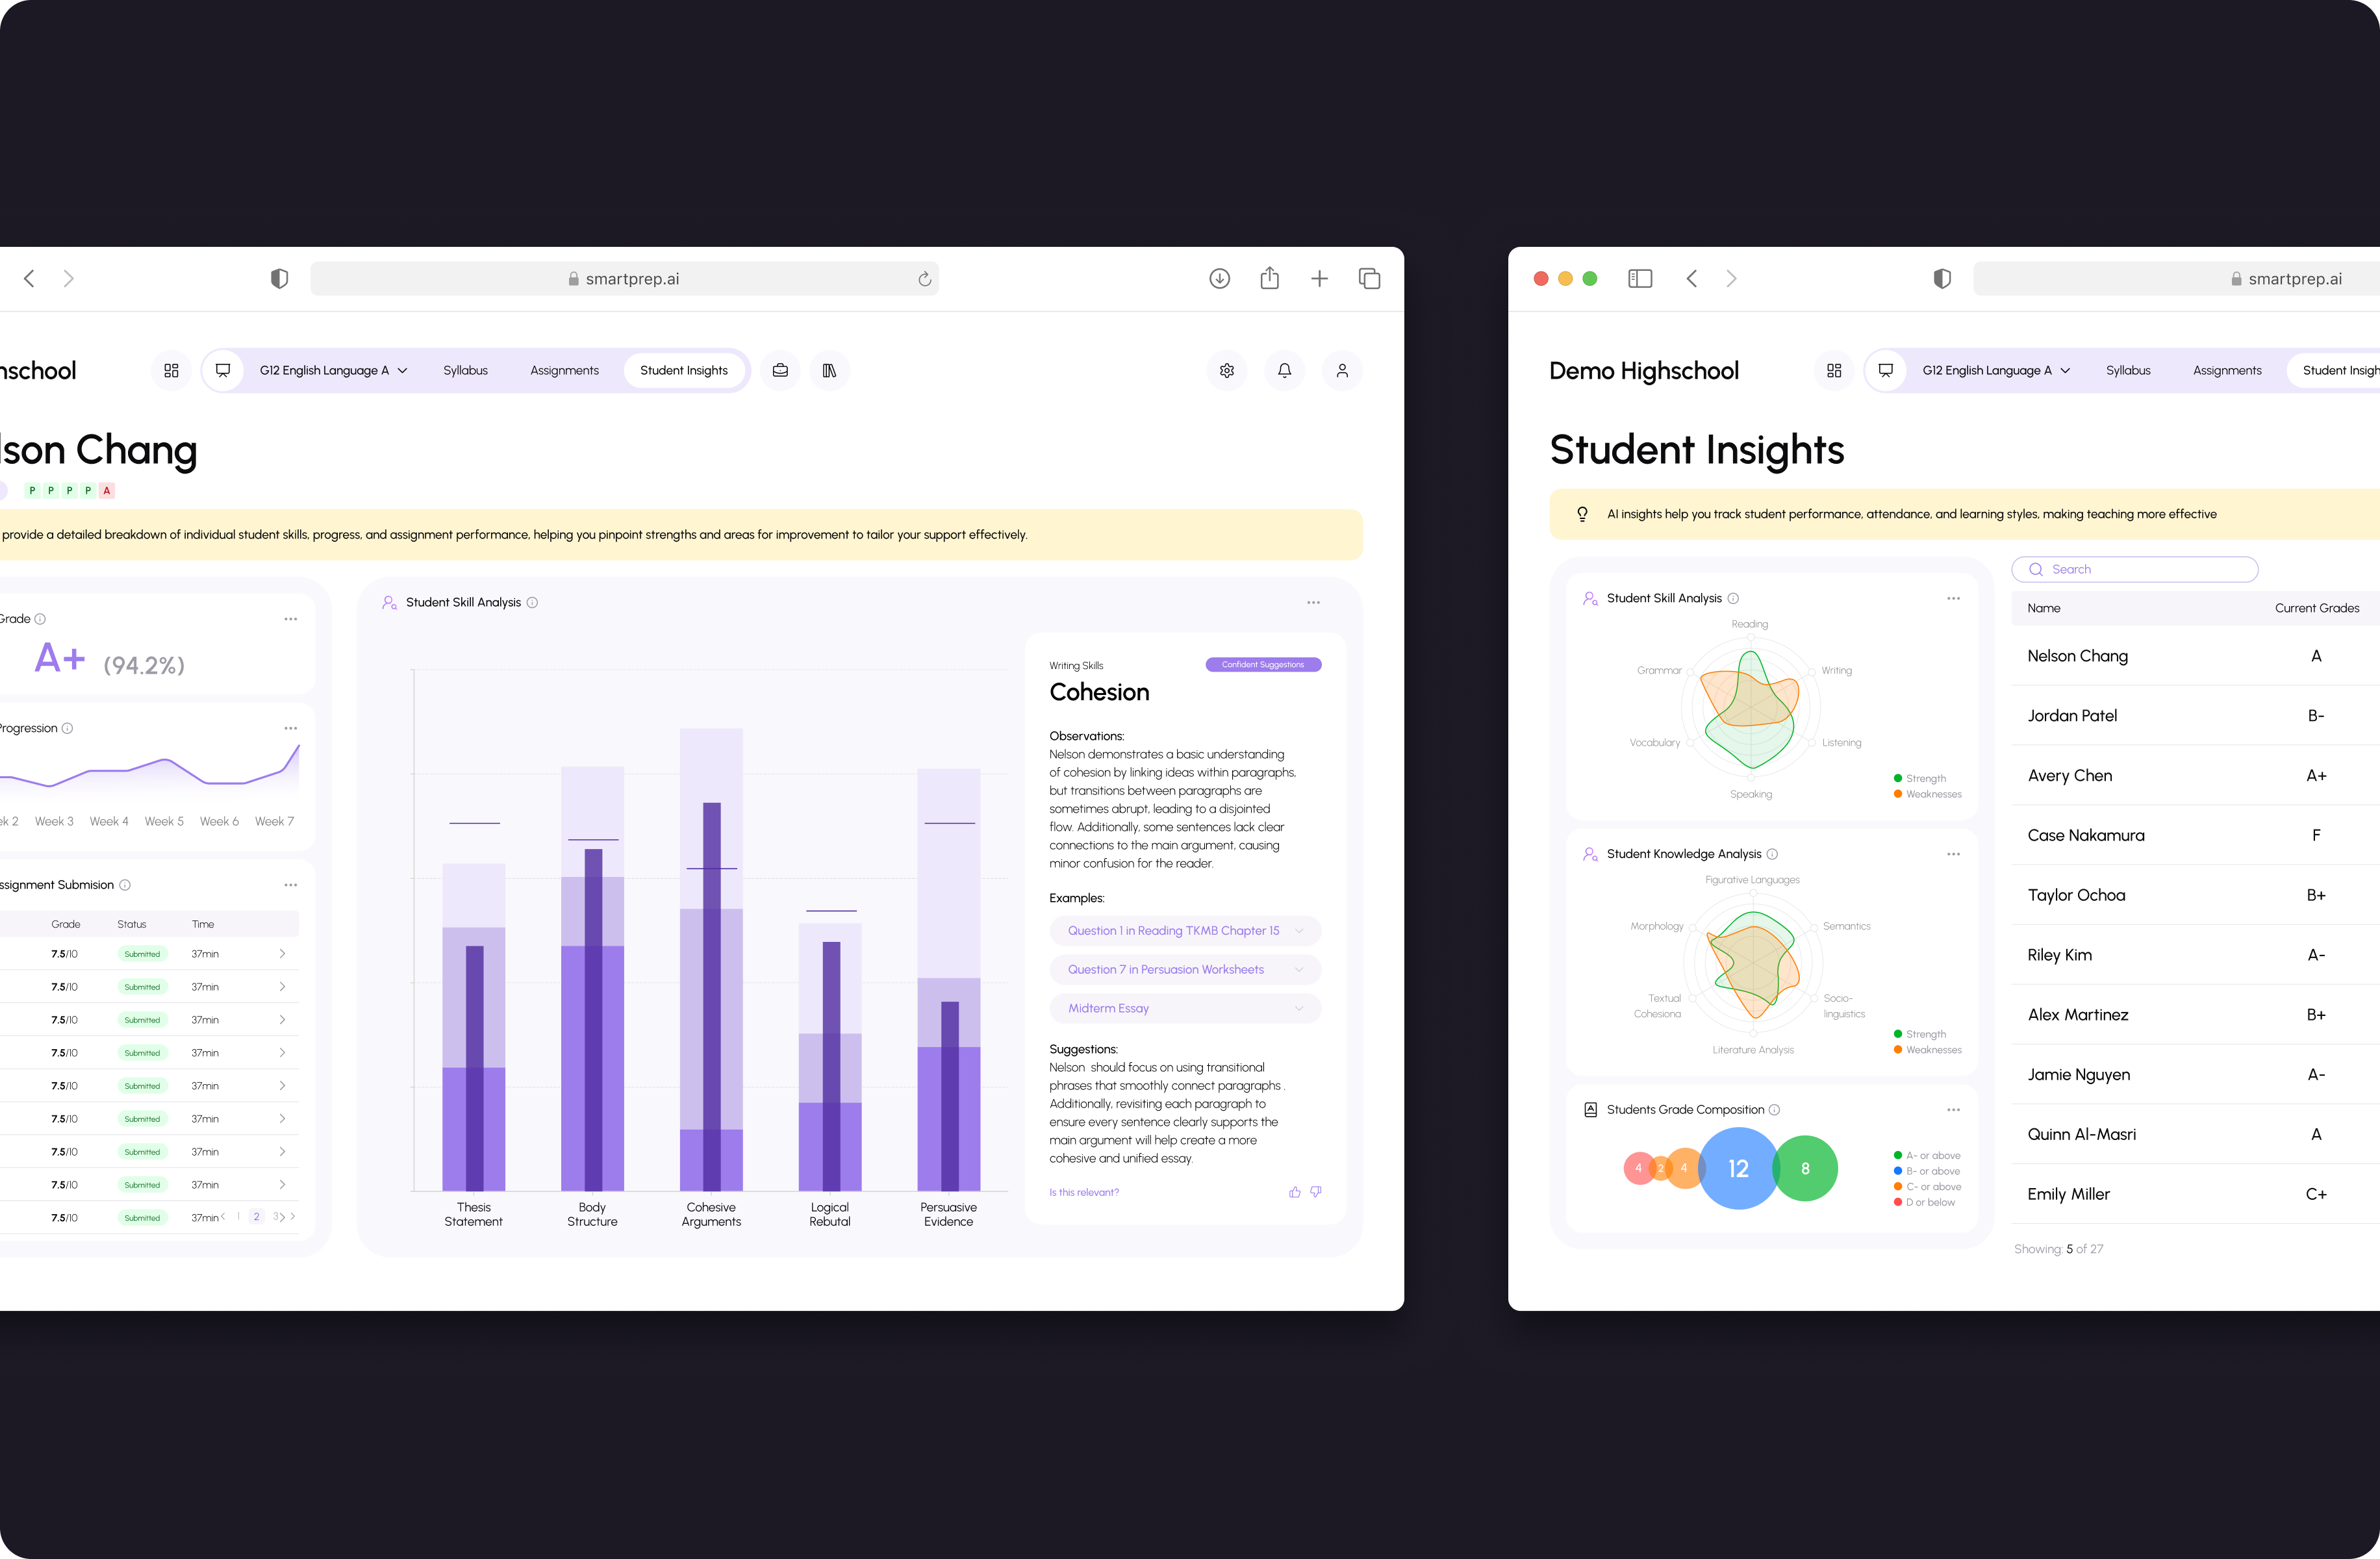Open a new tab with the plus icon
The height and width of the screenshot is (1559, 2380).
pyautogui.click(x=1319, y=278)
